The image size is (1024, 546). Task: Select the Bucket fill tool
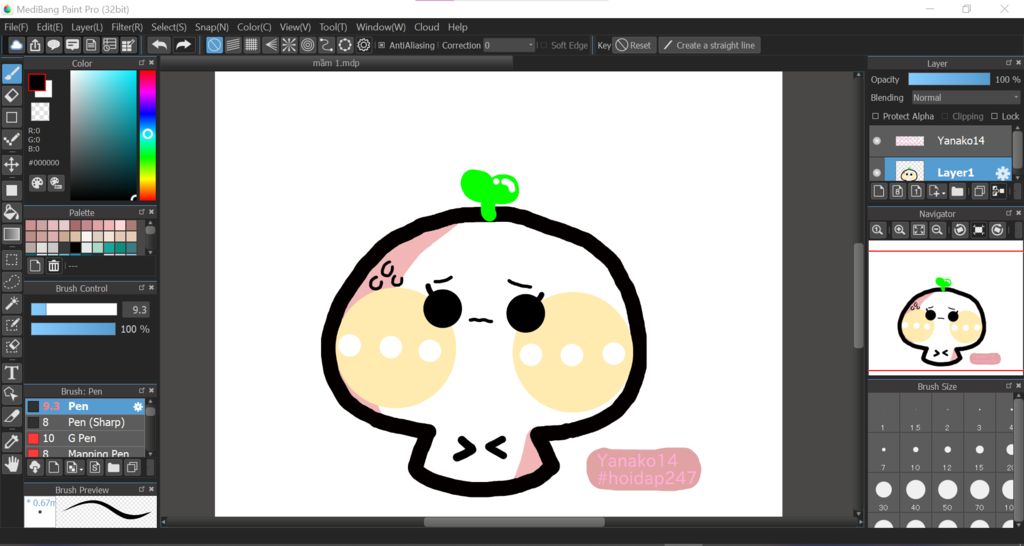(12, 212)
